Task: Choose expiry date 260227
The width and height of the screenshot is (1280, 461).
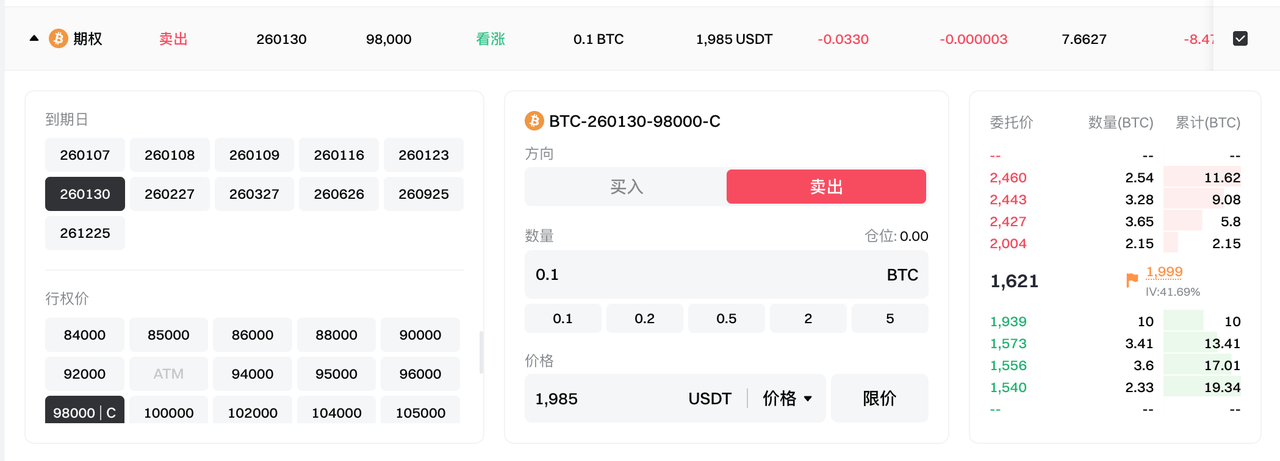Action: tap(170, 194)
